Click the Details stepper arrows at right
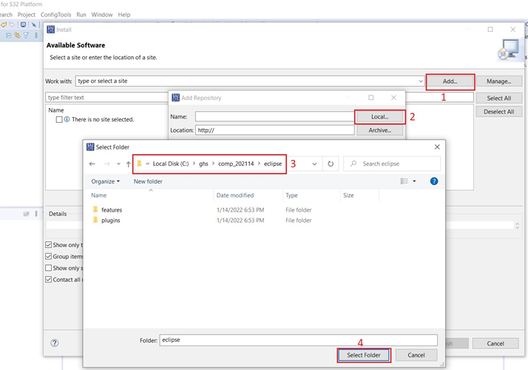The width and height of the screenshot is (528, 370). [x=517, y=226]
